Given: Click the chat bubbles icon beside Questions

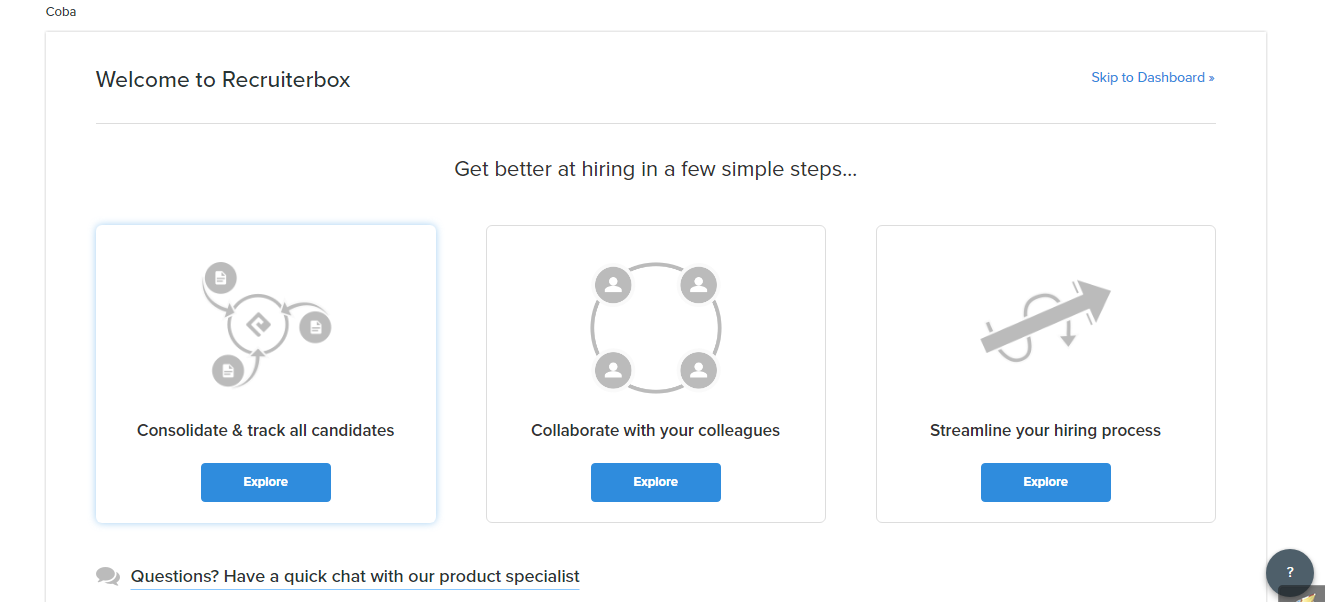Looking at the screenshot, I should [x=108, y=576].
